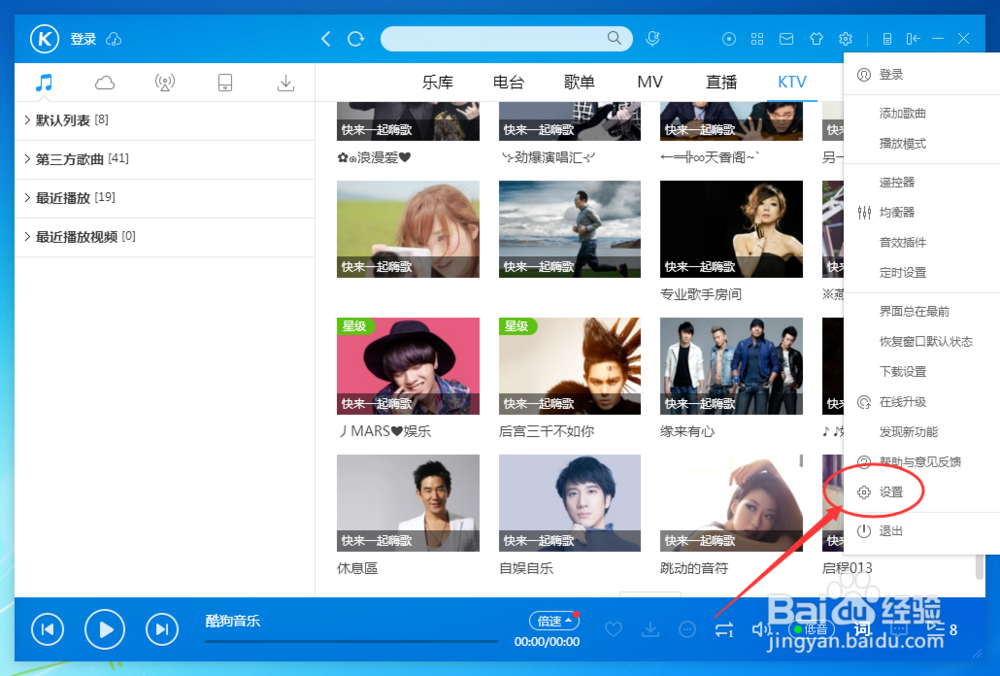
Task: Choose 在线升级 in the menu
Action: [x=902, y=402]
